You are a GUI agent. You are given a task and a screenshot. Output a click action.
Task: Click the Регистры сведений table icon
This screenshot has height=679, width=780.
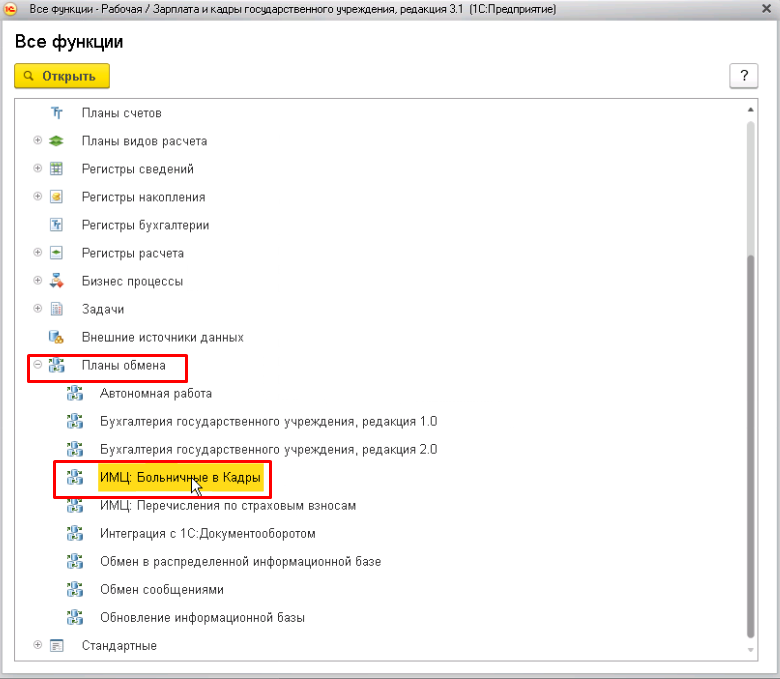[x=57, y=169]
